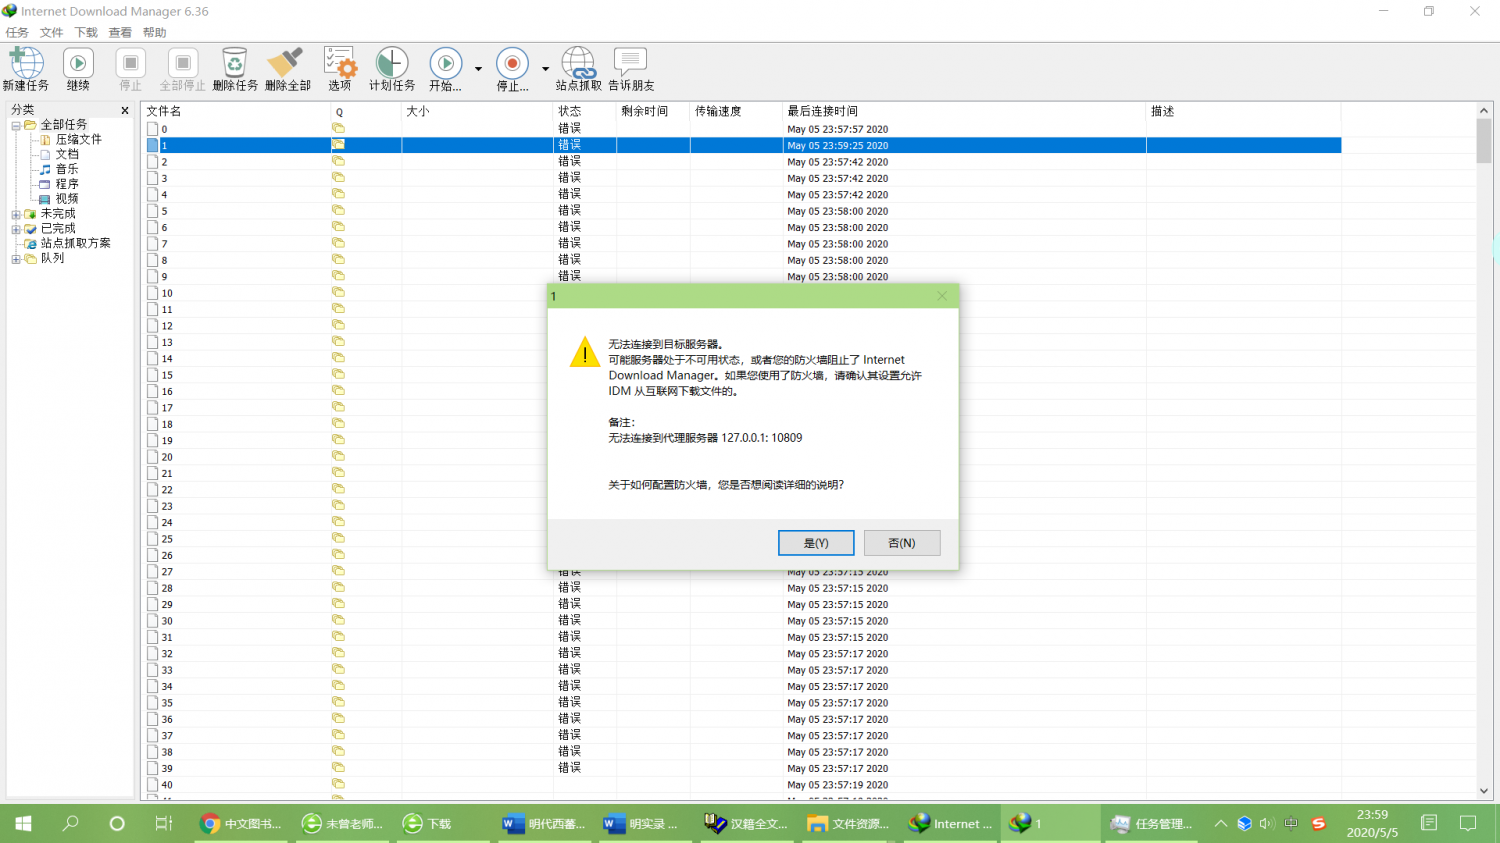Select the 视频 category
This screenshot has width=1500, height=843.
(67, 199)
